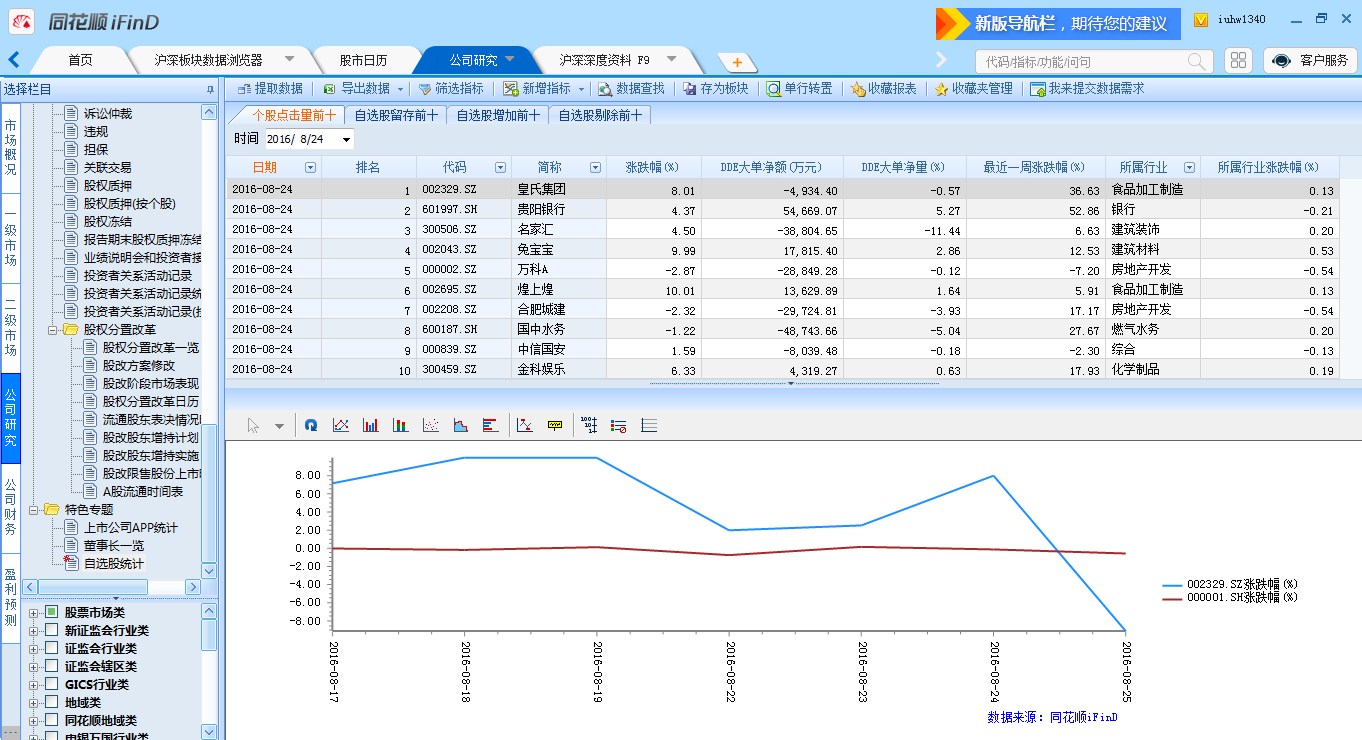The height and width of the screenshot is (740, 1362).
Task: Collapse the 股权分置改革 tree folder
Action: click(x=52, y=329)
